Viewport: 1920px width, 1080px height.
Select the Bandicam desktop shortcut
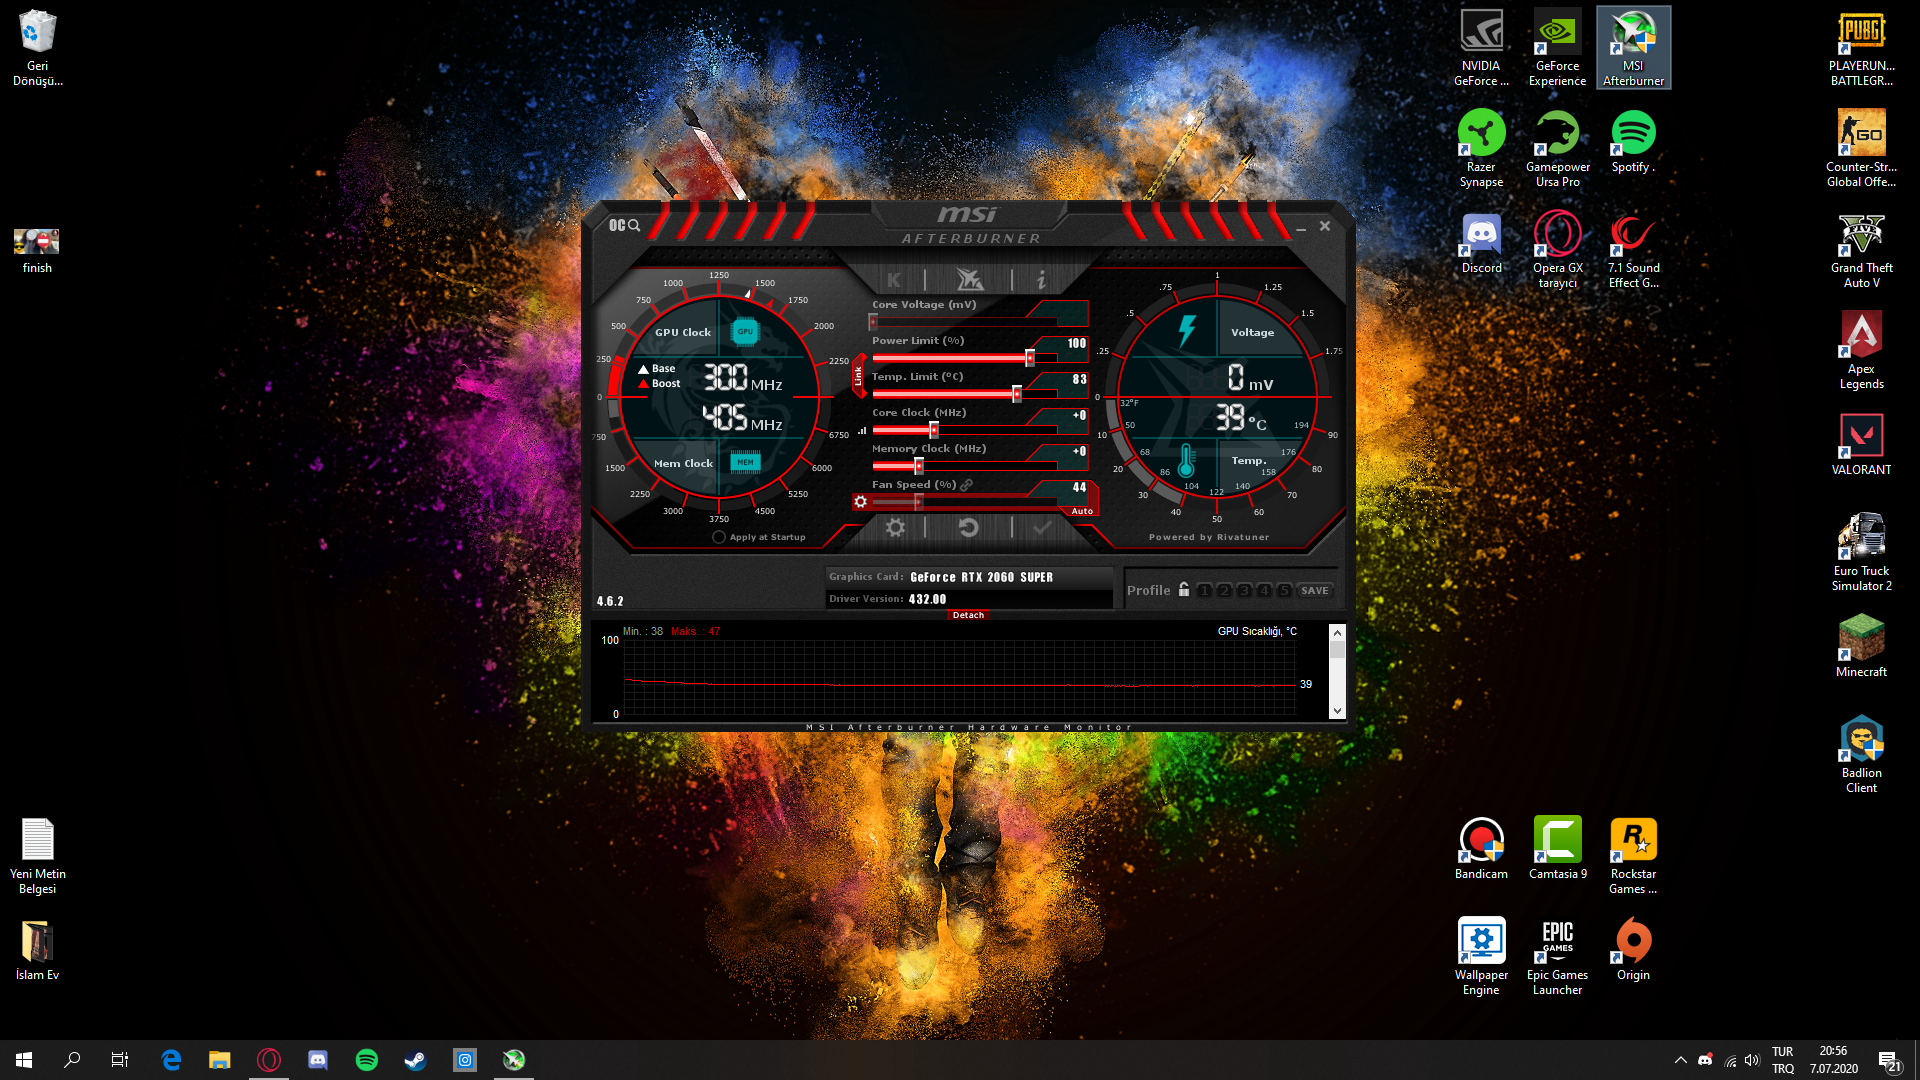[x=1481, y=849]
